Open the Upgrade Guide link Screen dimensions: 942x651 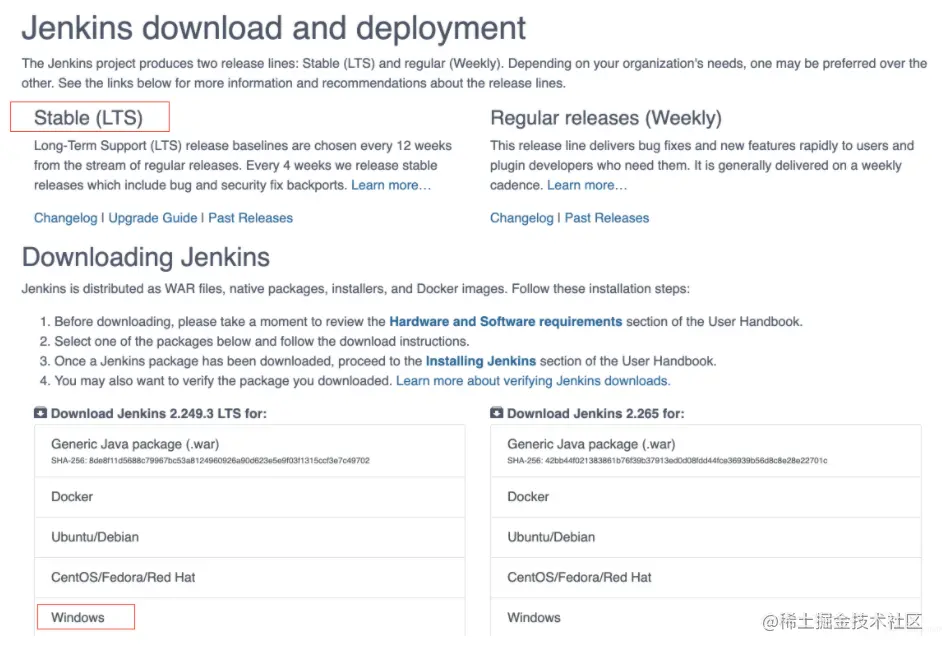coord(153,218)
